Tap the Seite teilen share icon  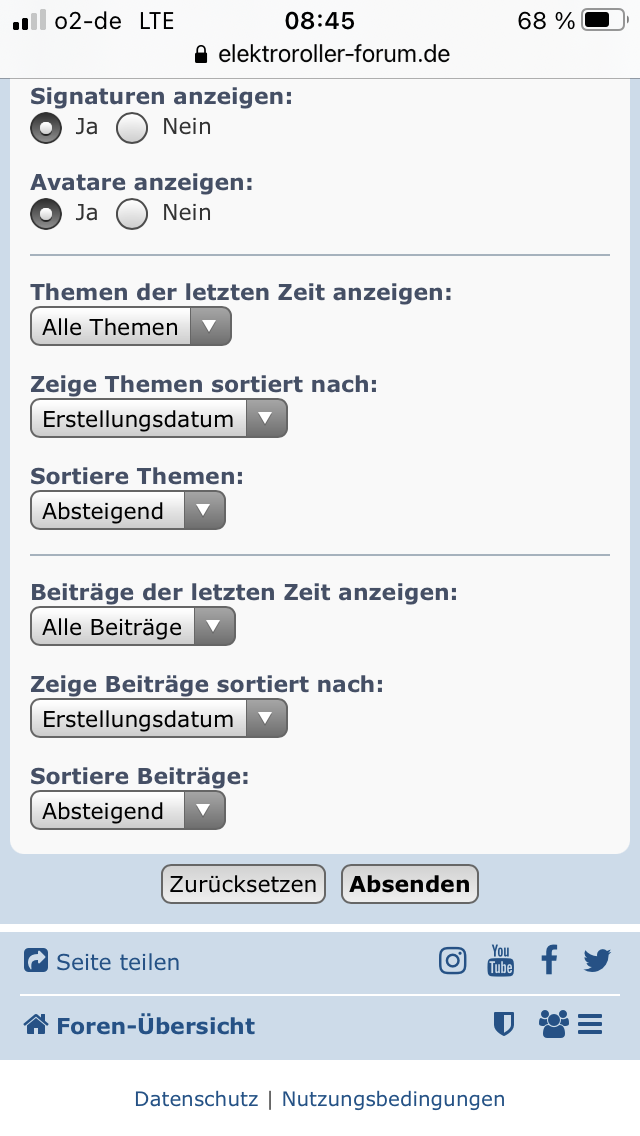coord(36,962)
